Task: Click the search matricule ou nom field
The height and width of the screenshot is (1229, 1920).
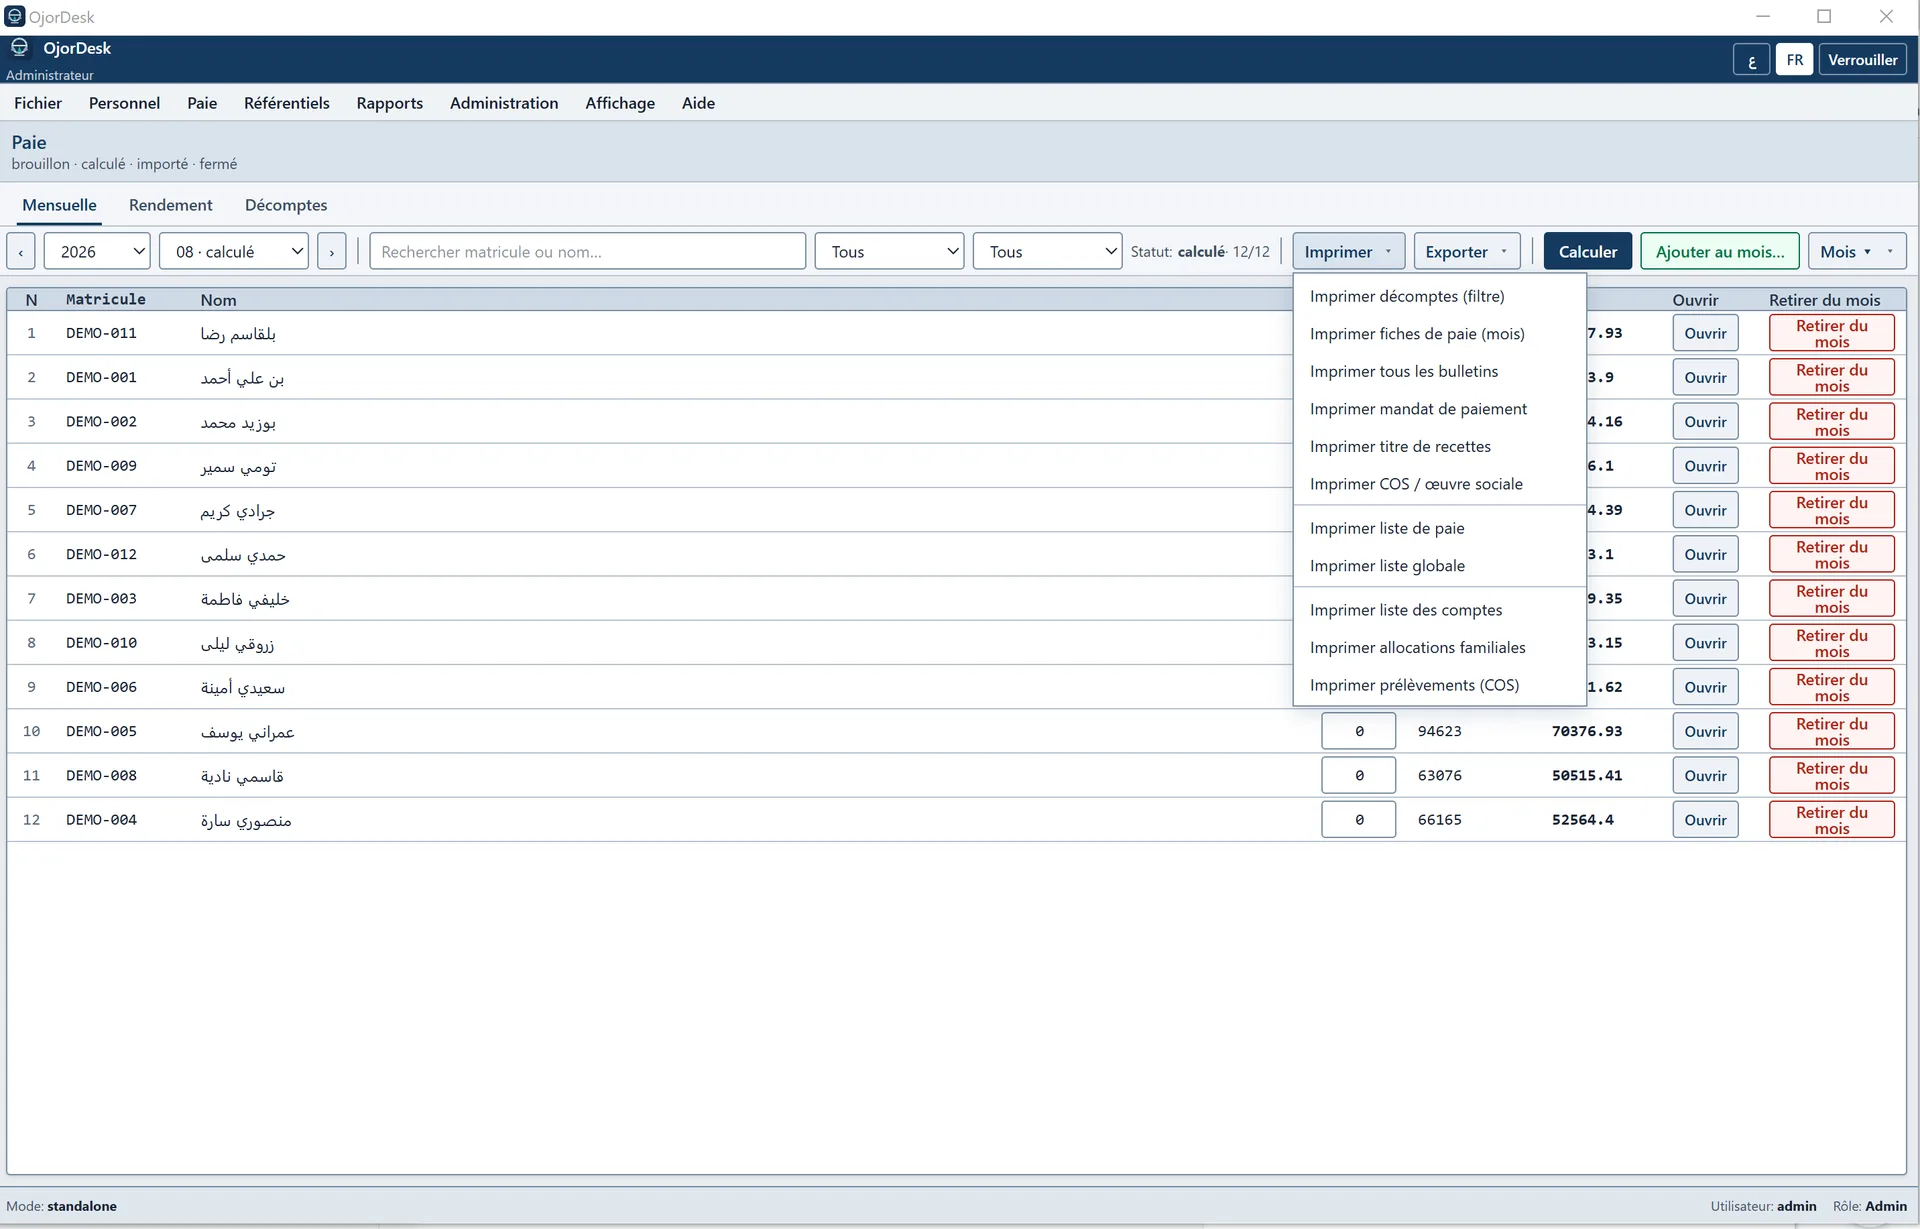Action: pos(587,252)
